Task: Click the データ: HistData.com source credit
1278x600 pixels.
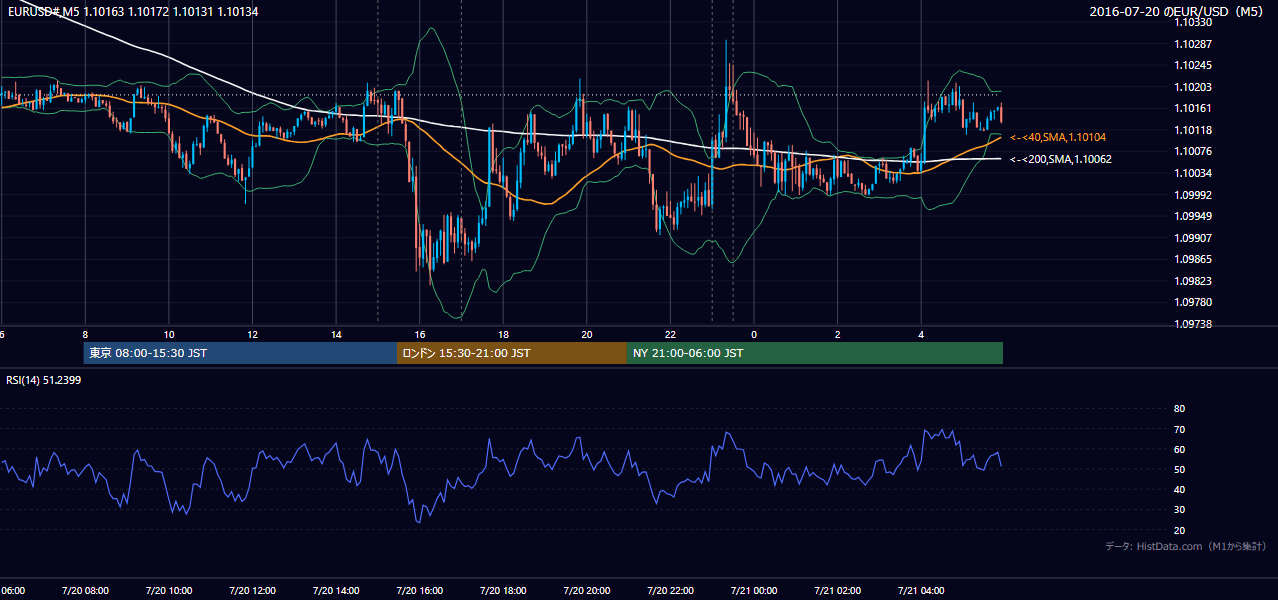Action: (x=1185, y=547)
